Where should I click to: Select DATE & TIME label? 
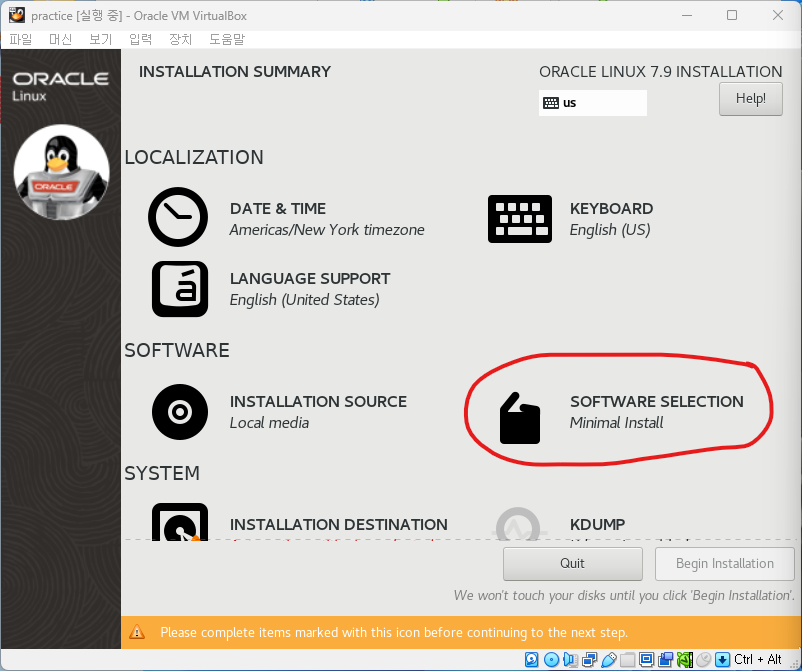pyautogui.click(x=278, y=209)
